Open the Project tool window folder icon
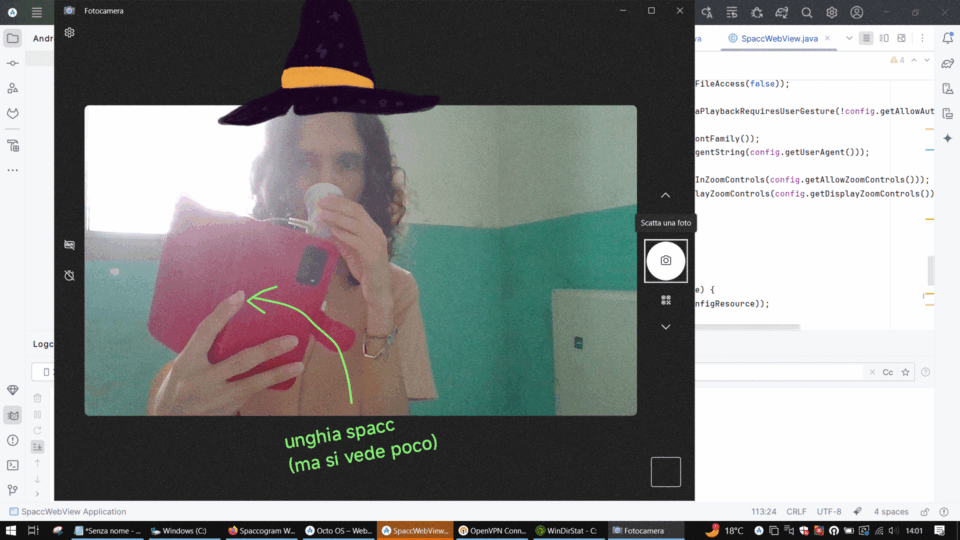Screen dimensions: 960x540 13,38
